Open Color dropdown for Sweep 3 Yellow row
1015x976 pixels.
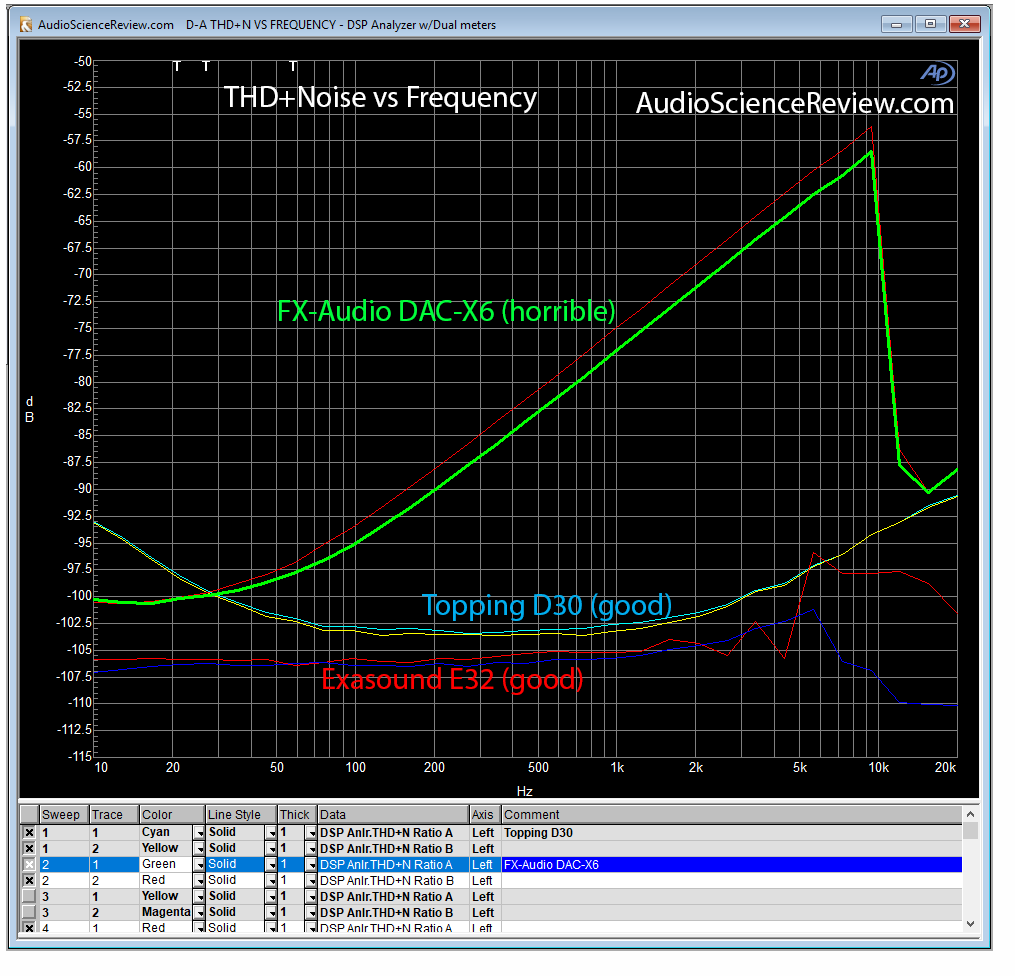pyautogui.click(x=199, y=896)
